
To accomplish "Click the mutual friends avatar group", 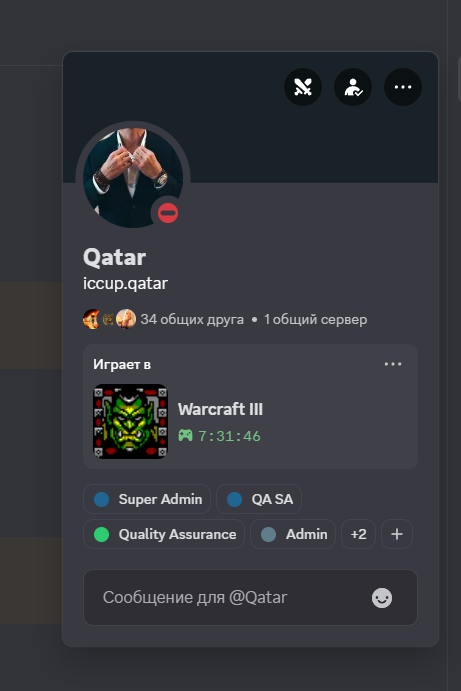I will (x=109, y=319).
